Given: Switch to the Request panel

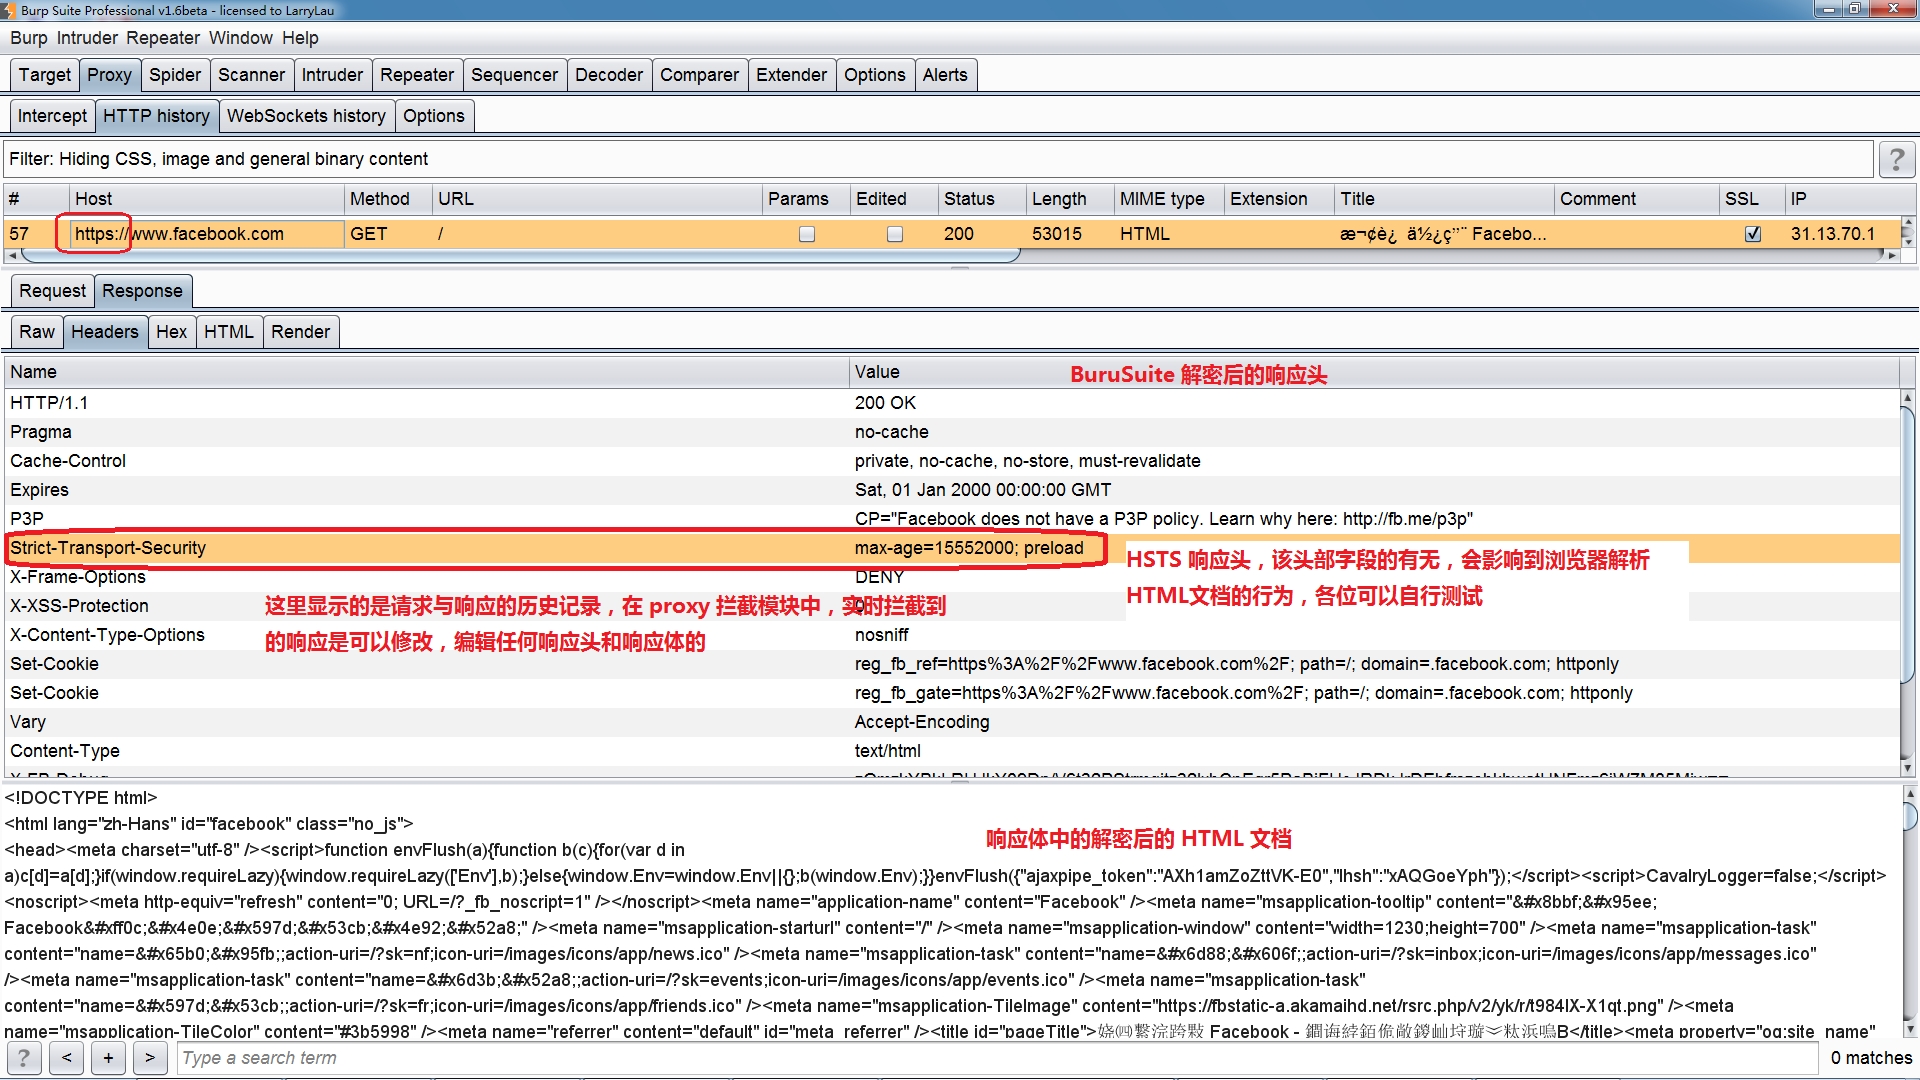Looking at the screenshot, I should click(52, 291).
